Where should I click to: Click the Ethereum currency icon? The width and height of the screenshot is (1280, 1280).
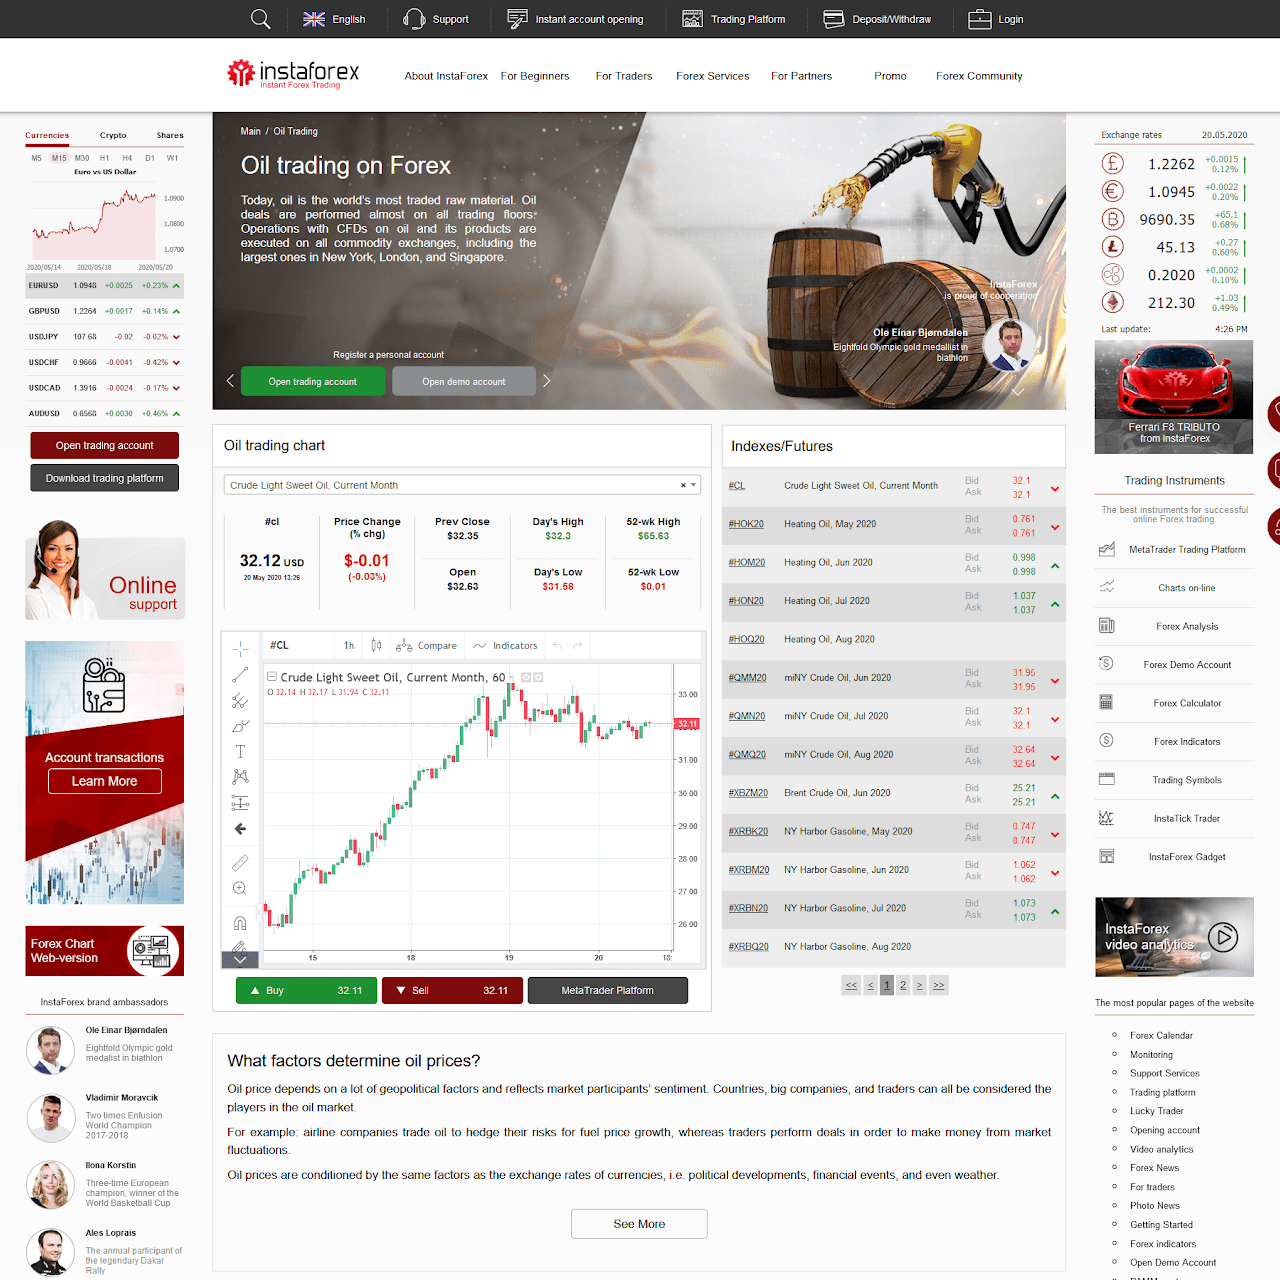1112,302
